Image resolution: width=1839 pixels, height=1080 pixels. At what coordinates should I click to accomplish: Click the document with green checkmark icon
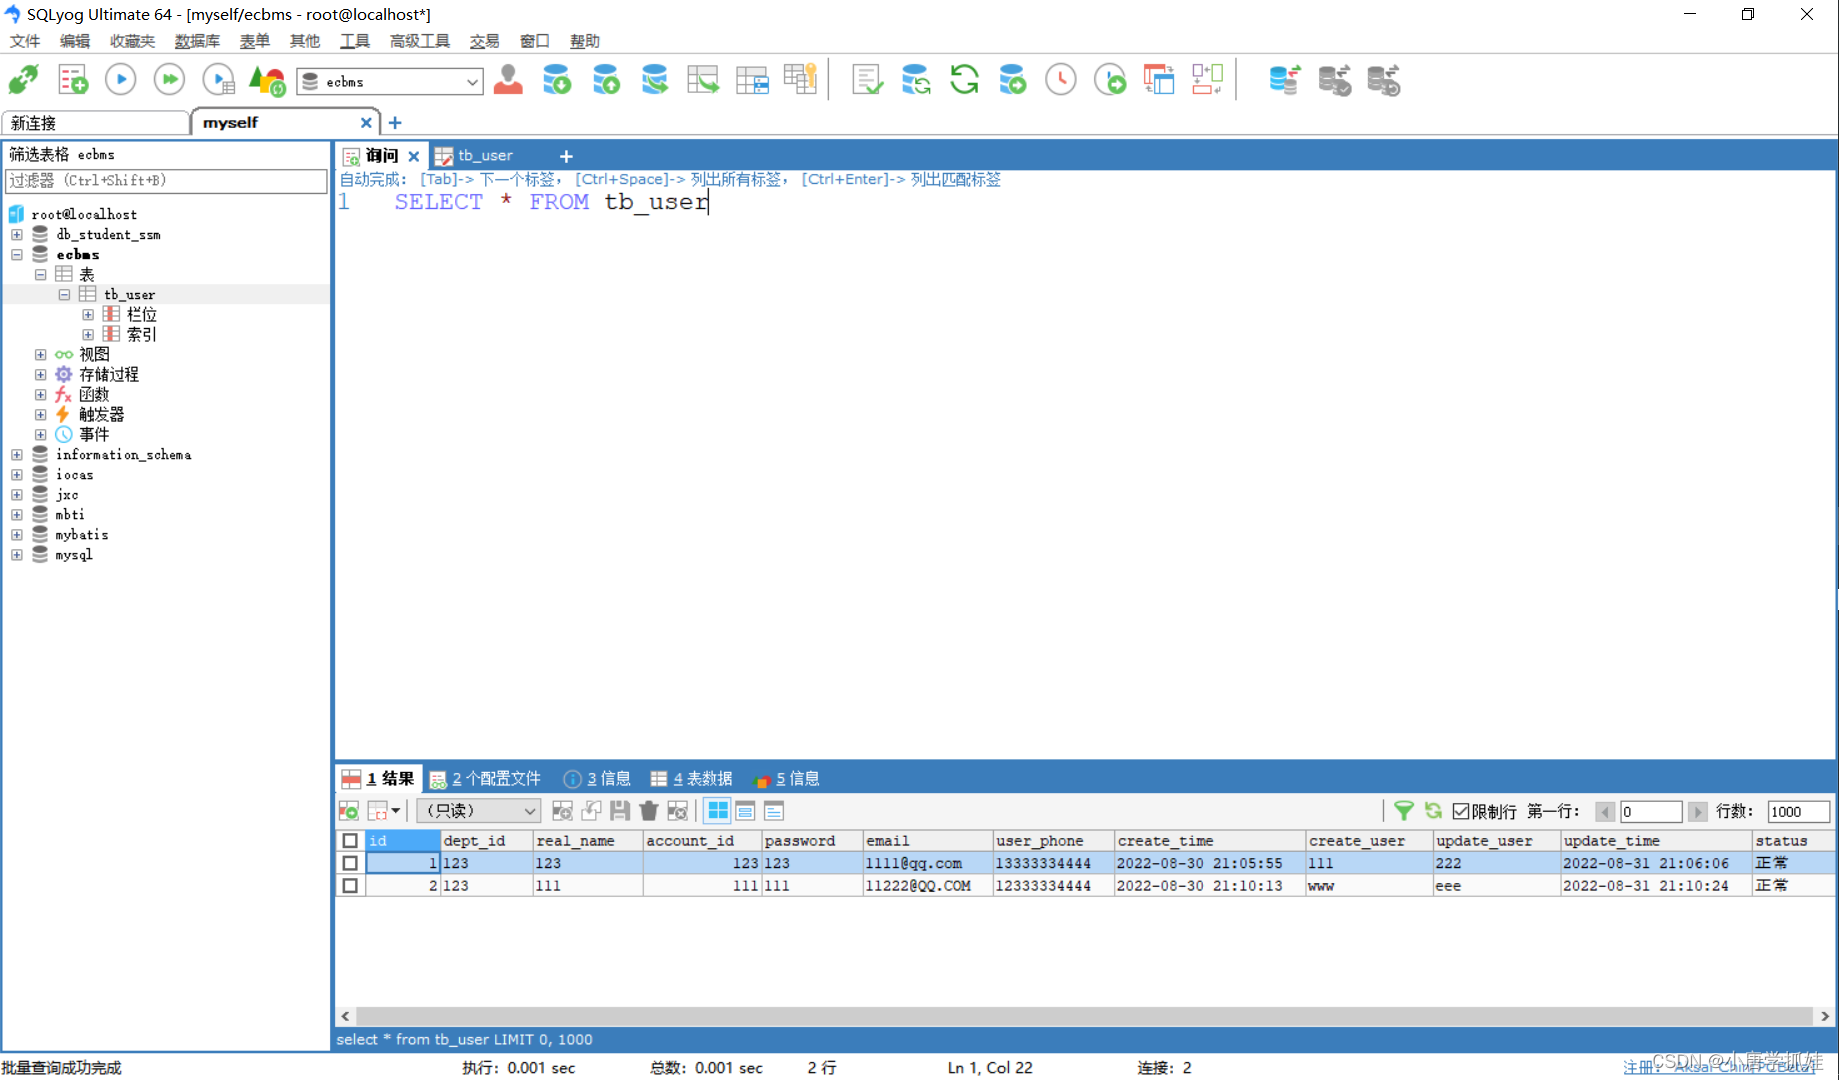867,80
